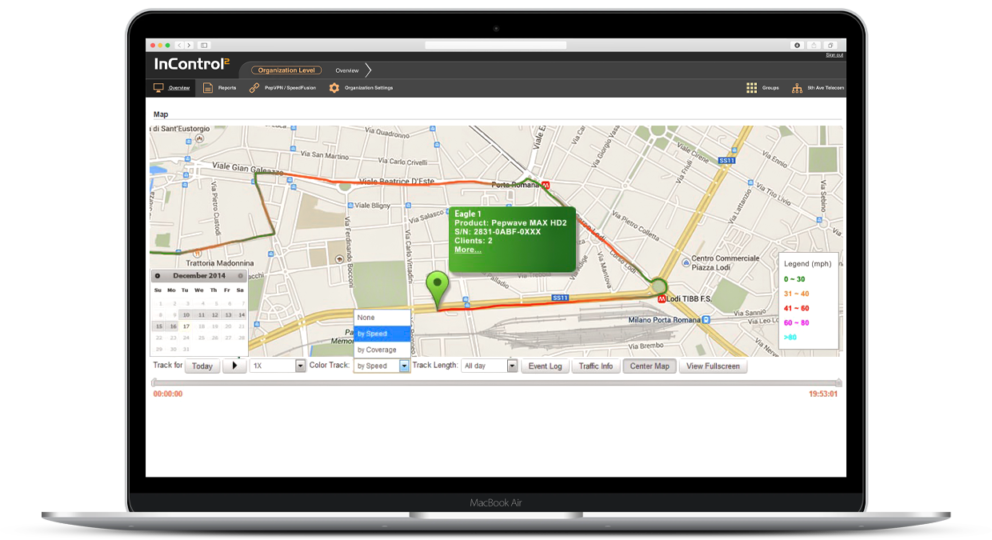The image size is (992, 540).
Task: Choose None in Color Track list
Action: point(382,317)
